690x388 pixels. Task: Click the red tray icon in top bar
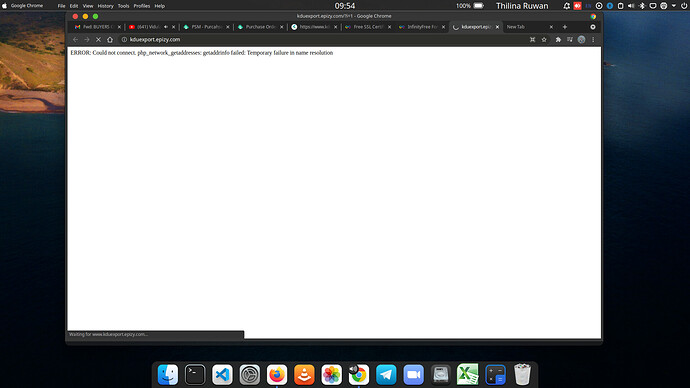coord(577,6)
